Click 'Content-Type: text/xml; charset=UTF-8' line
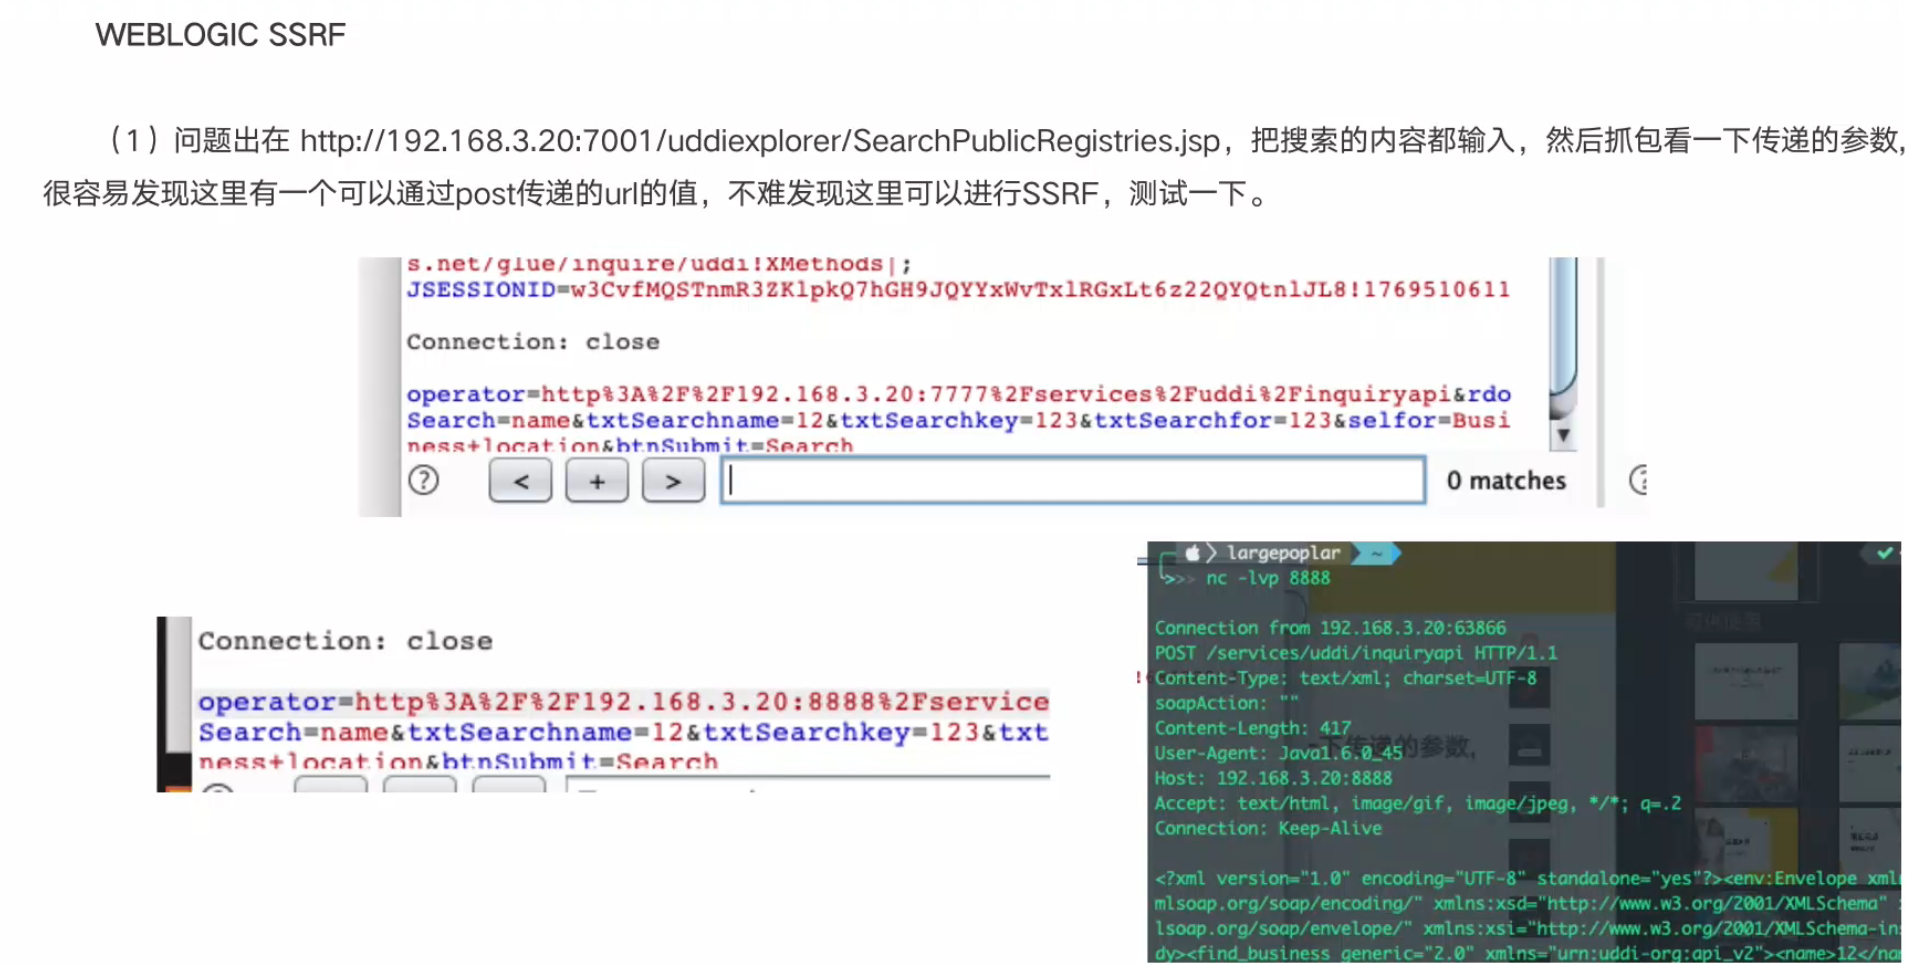Viewport: 1905px width, 964px height. [x=1346, y=678]
